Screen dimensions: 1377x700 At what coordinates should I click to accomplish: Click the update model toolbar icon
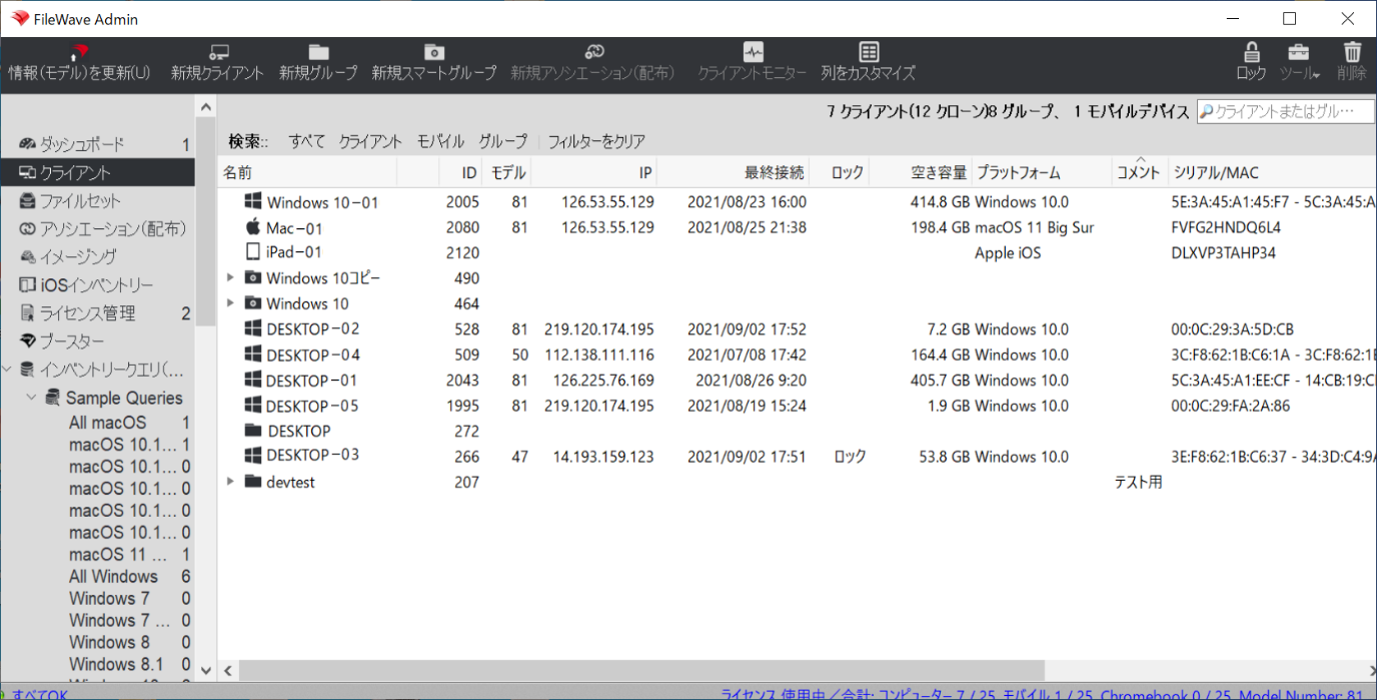click(x=80, y=52)
